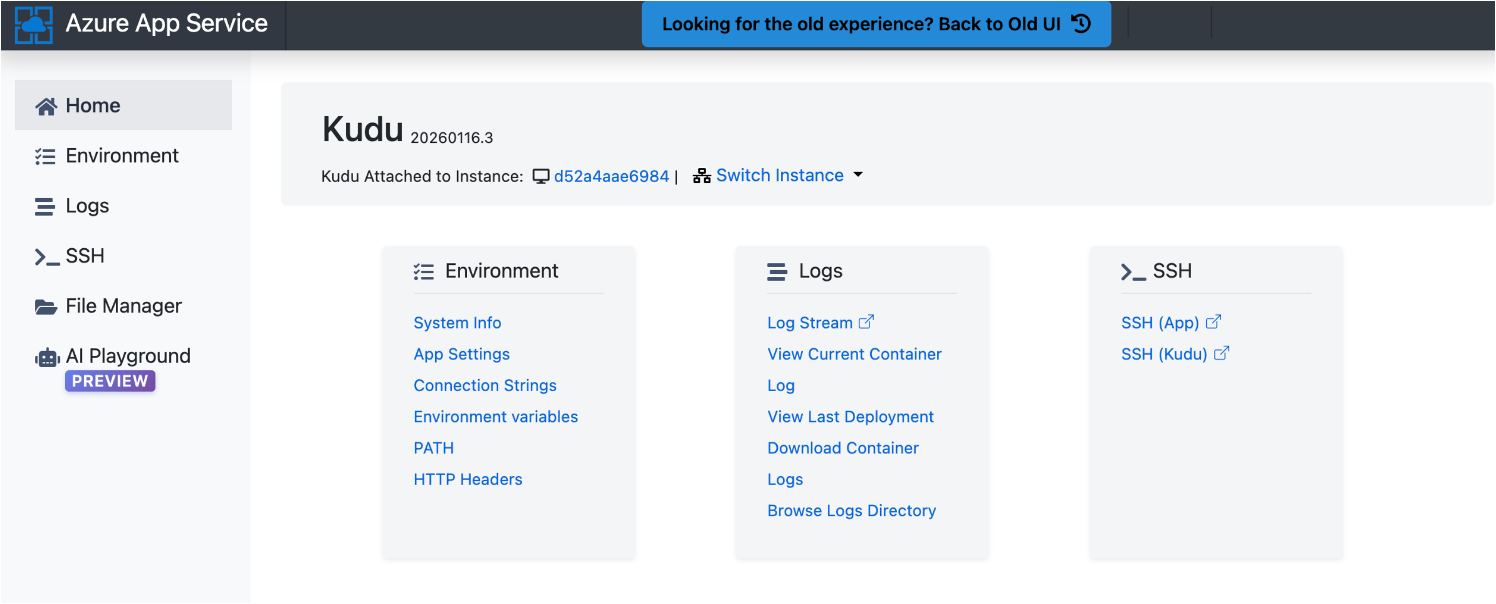Open the Environment variables link
The height and width of the screenshot is (604, 1496).
pos(496,417)
